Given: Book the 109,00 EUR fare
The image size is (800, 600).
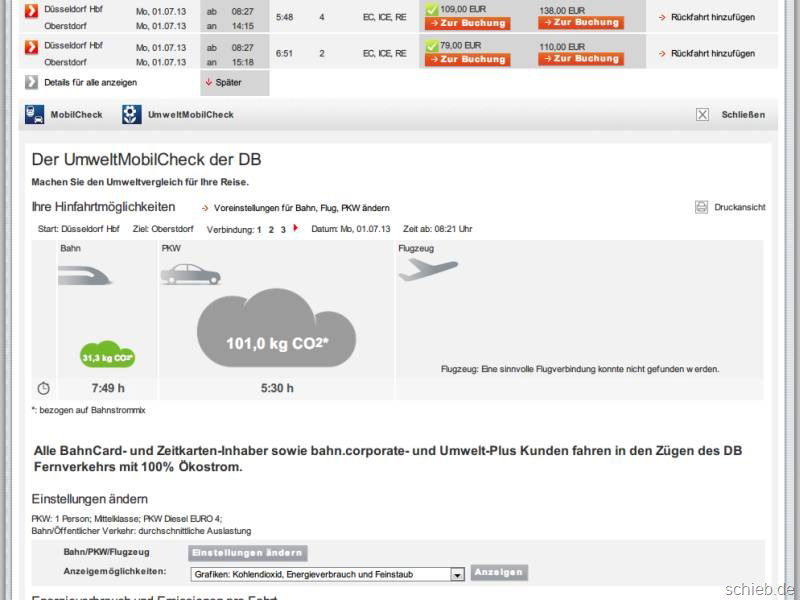Looking at the screenshot, I should tap(467, 23).
